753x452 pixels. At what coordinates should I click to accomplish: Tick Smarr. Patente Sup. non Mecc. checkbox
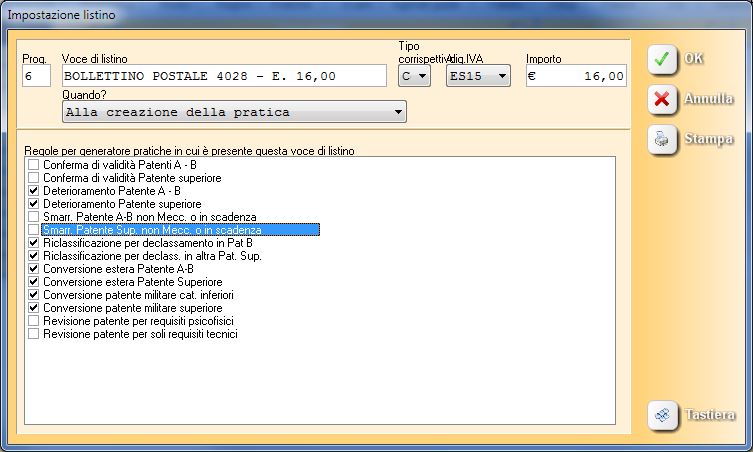(34, 229)
